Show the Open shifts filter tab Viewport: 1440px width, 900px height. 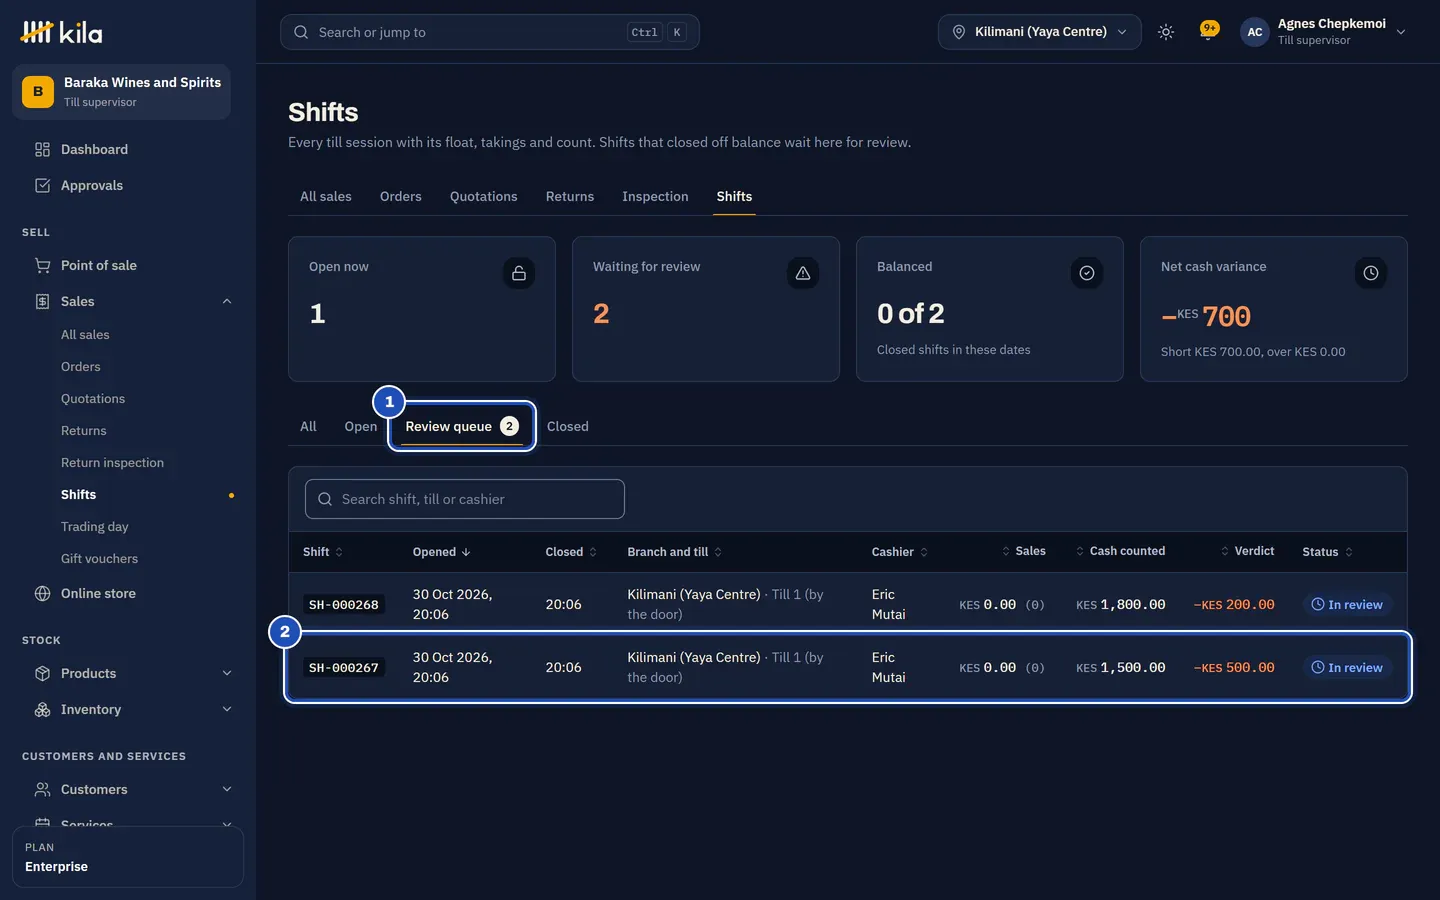pos(361,426)
